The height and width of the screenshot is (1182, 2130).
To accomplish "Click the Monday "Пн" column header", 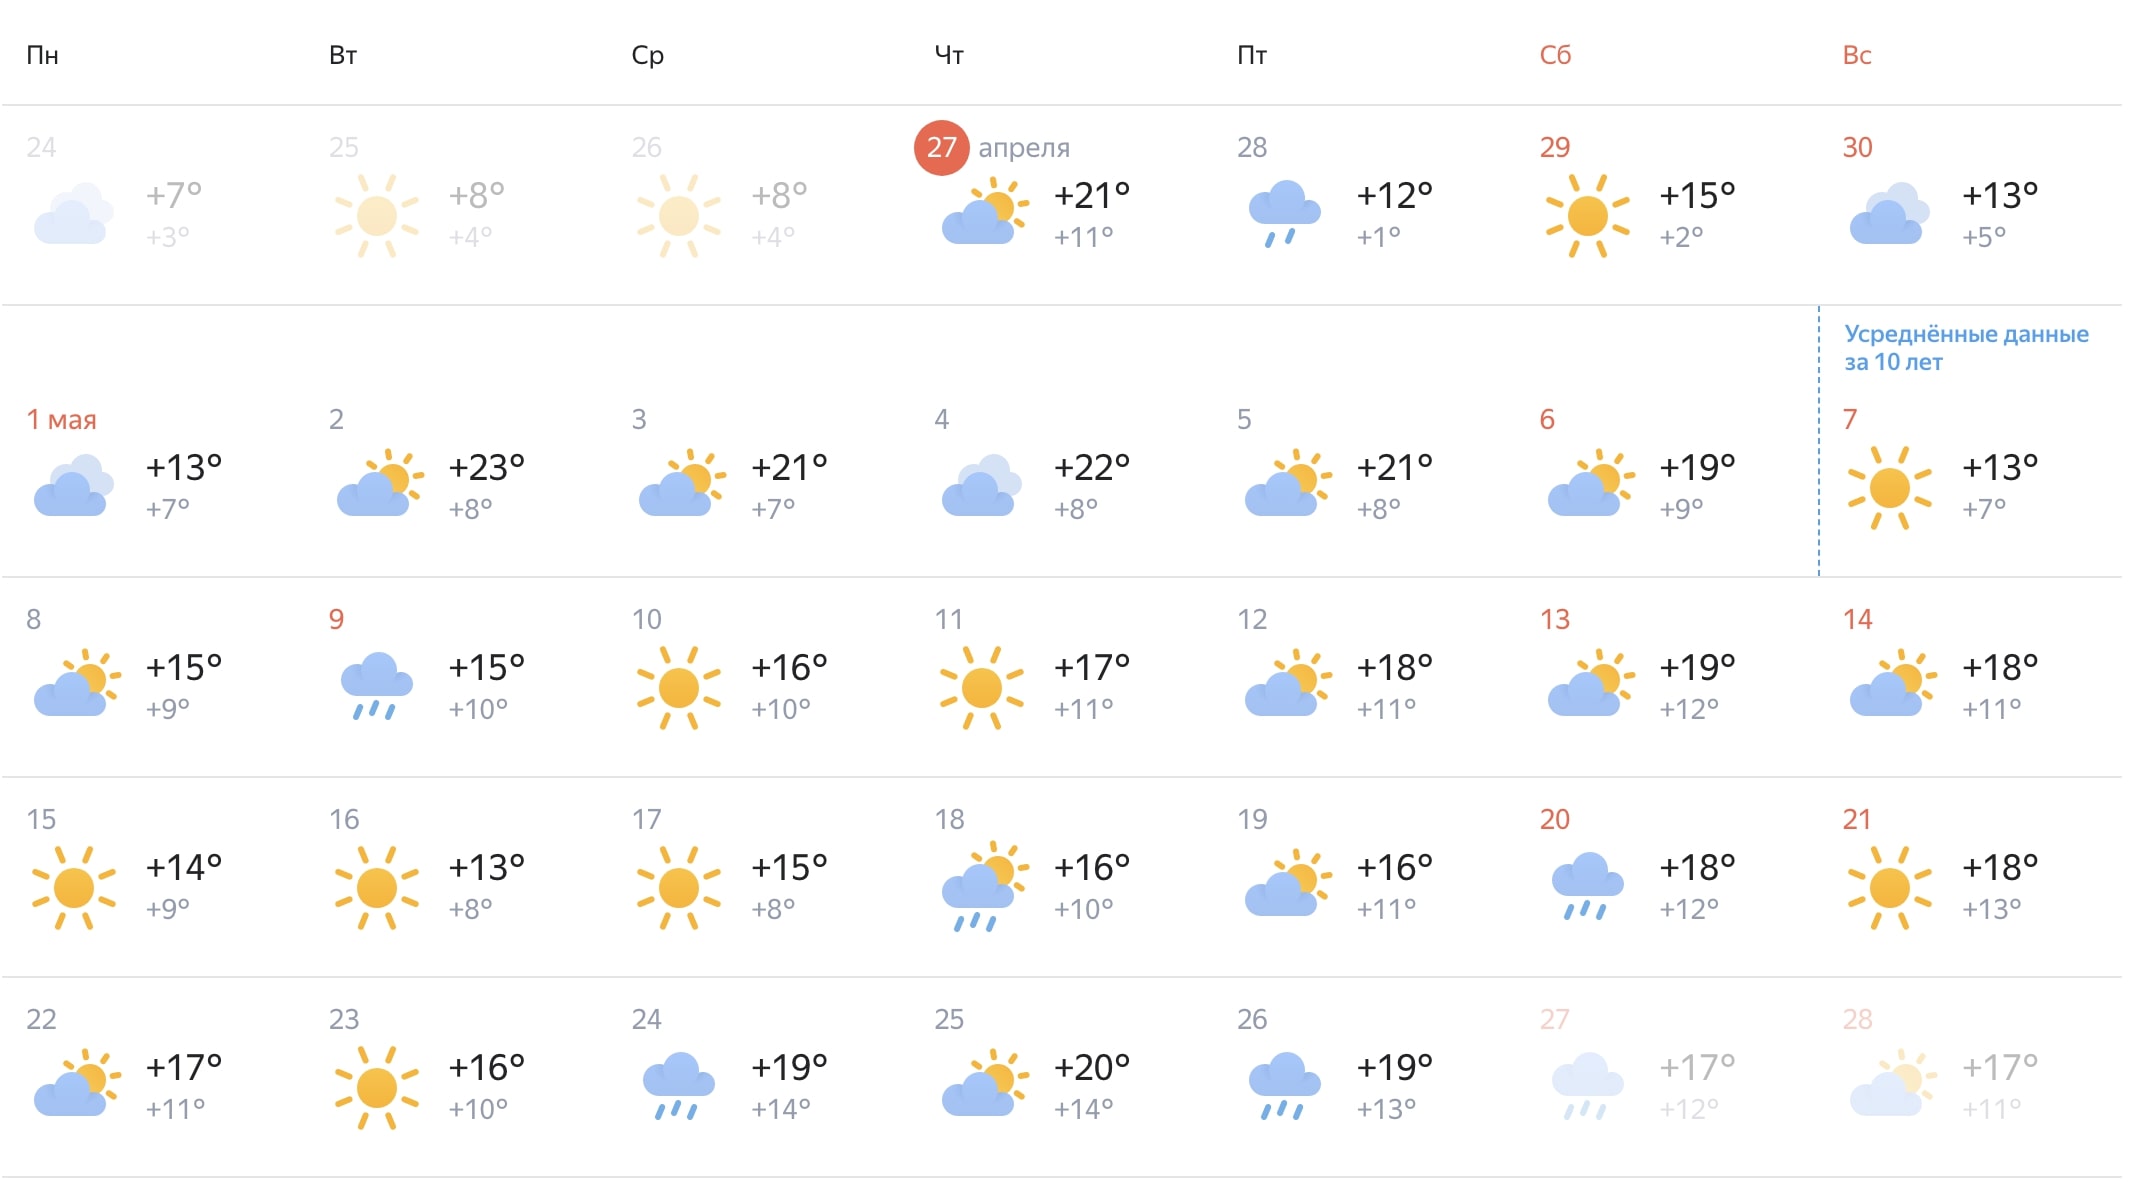I will 42,55.
